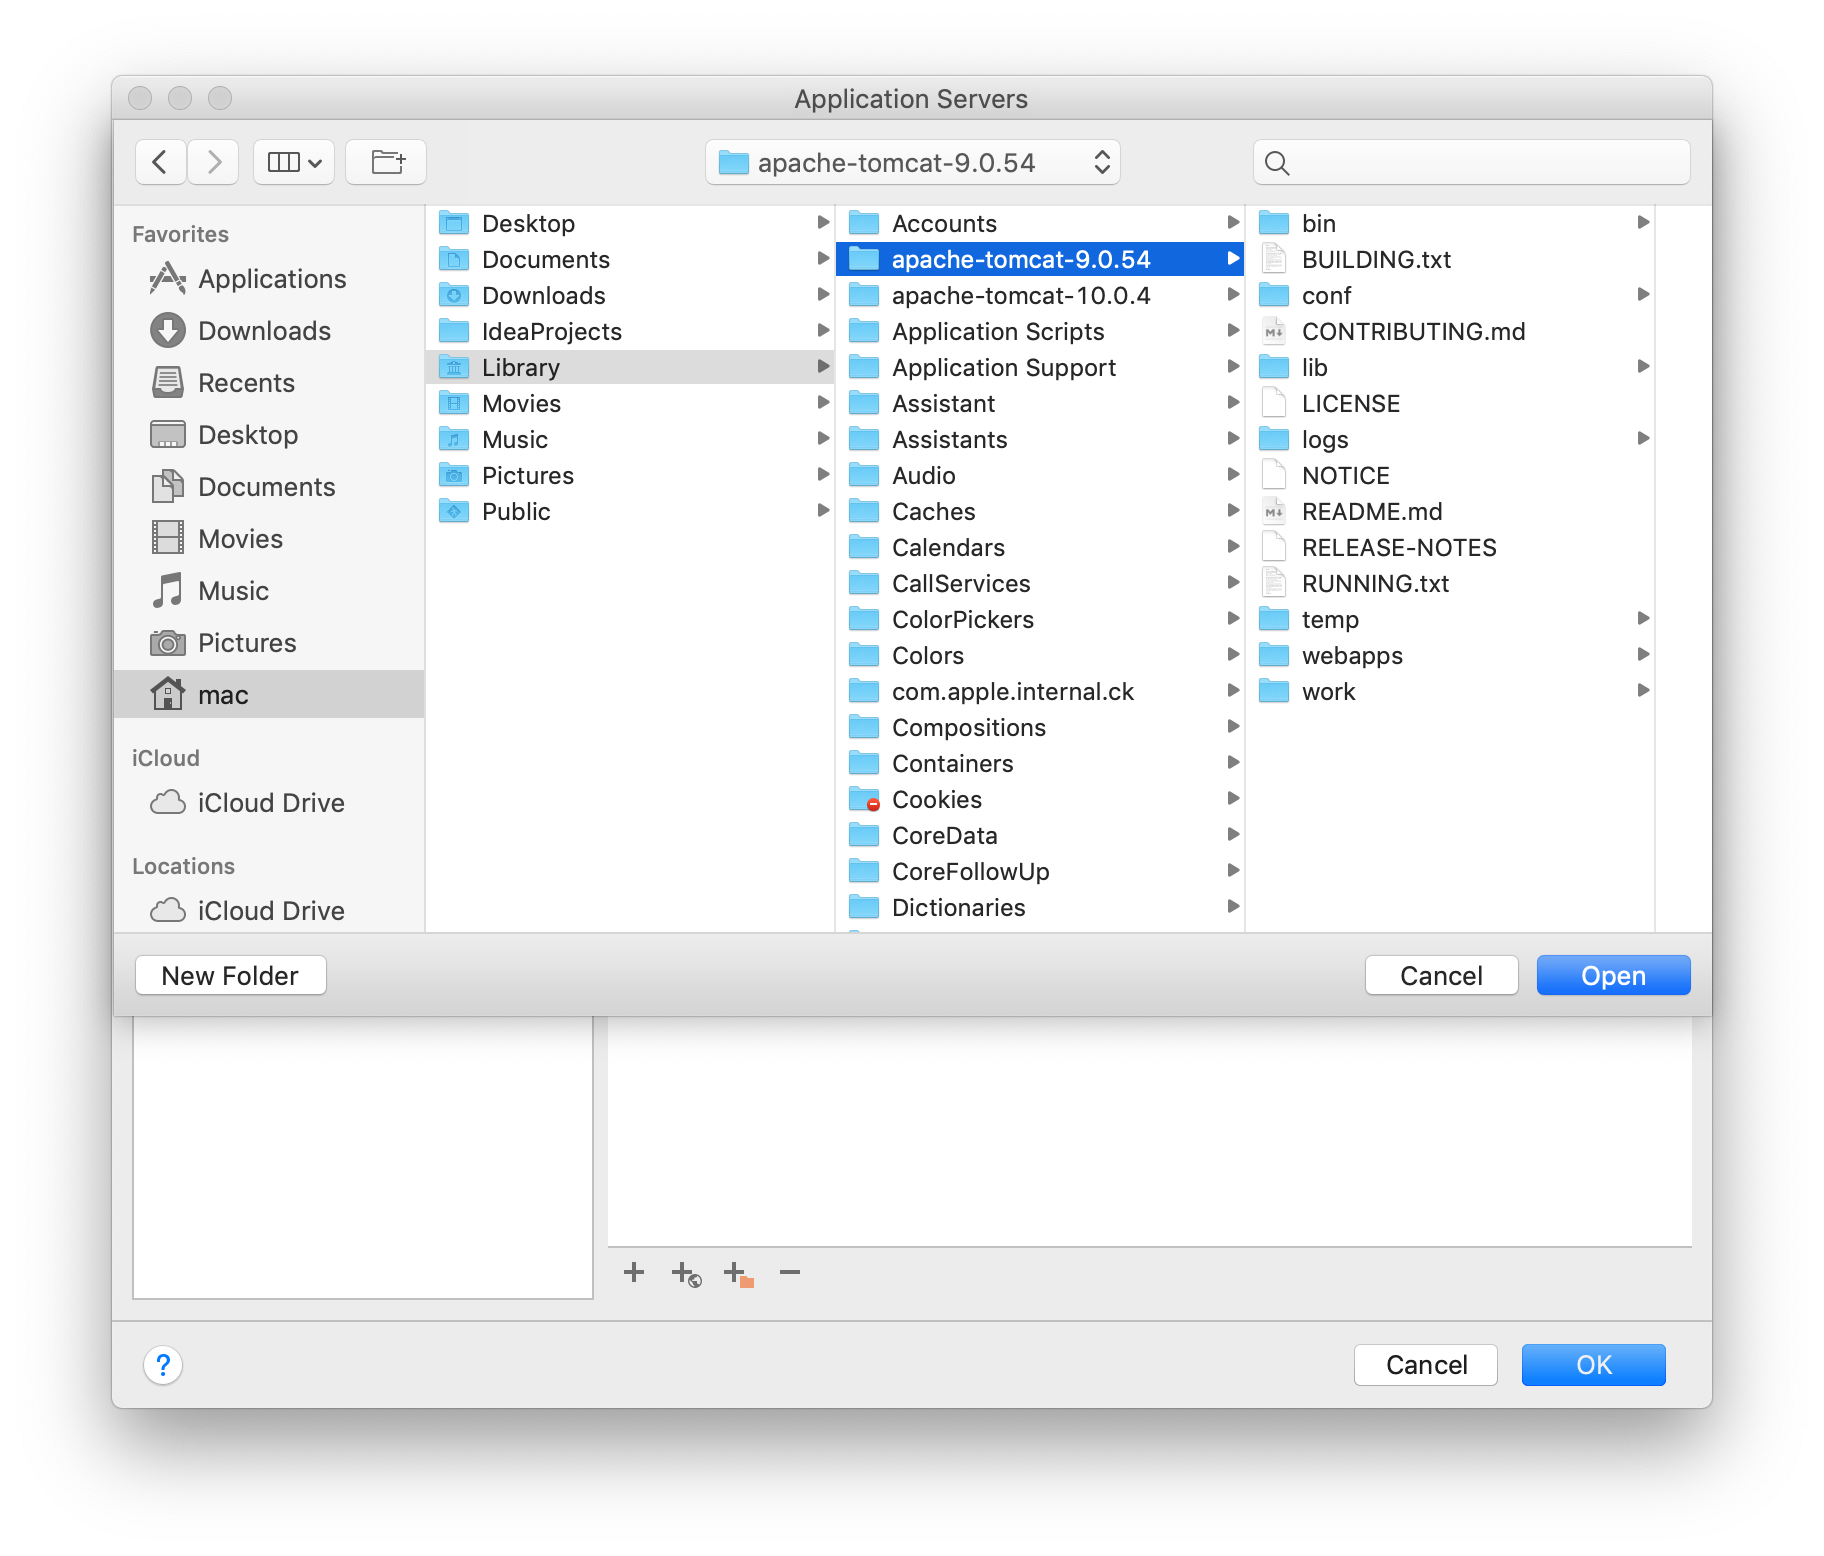Select the Application Support folder

tap(1040, 367)
